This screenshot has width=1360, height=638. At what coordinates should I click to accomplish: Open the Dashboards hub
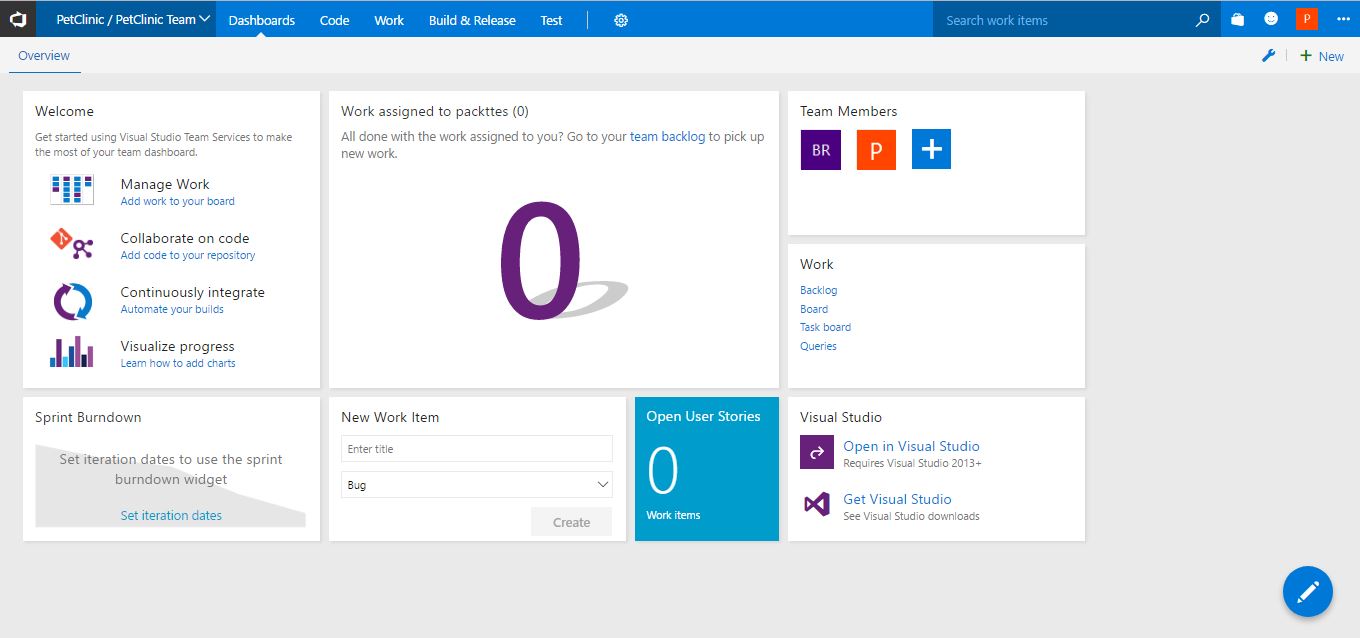pyautogui.click(x=262, y=20)
